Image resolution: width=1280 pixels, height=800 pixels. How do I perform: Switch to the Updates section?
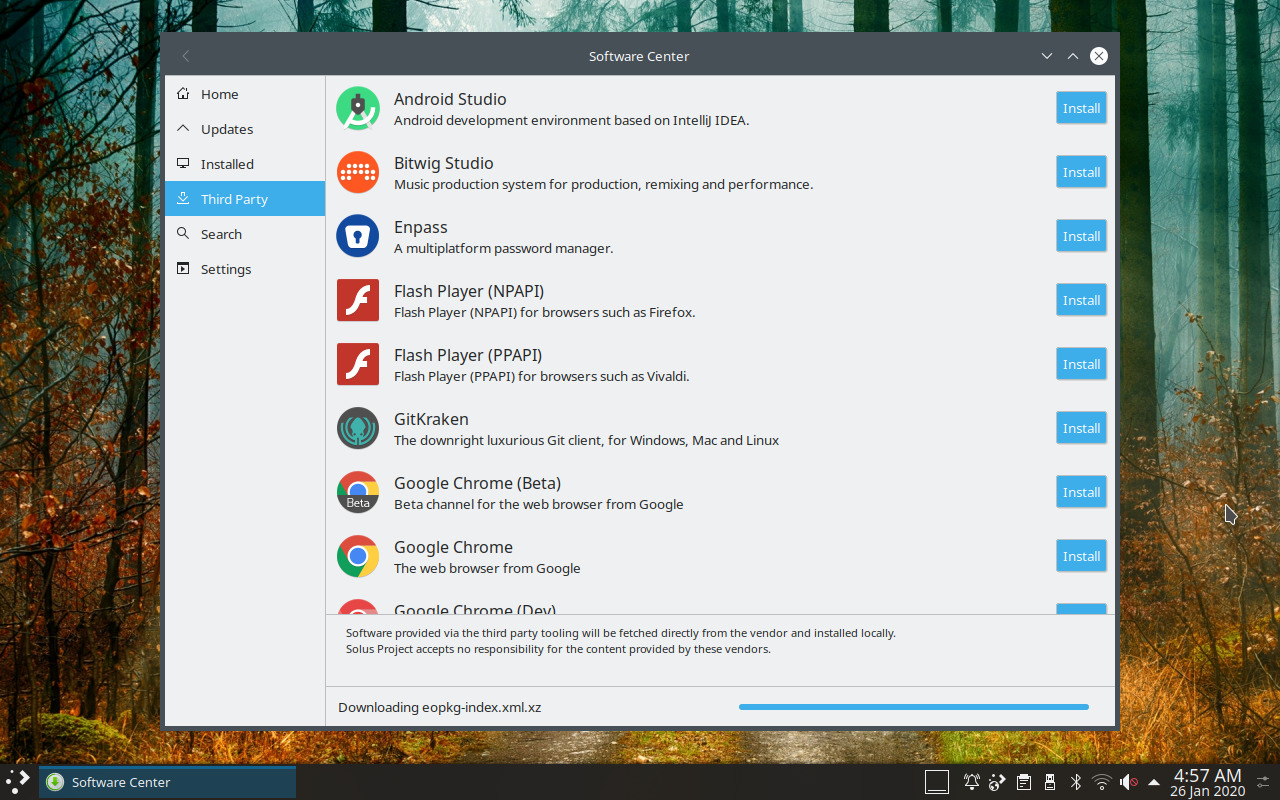click(227, 129)
